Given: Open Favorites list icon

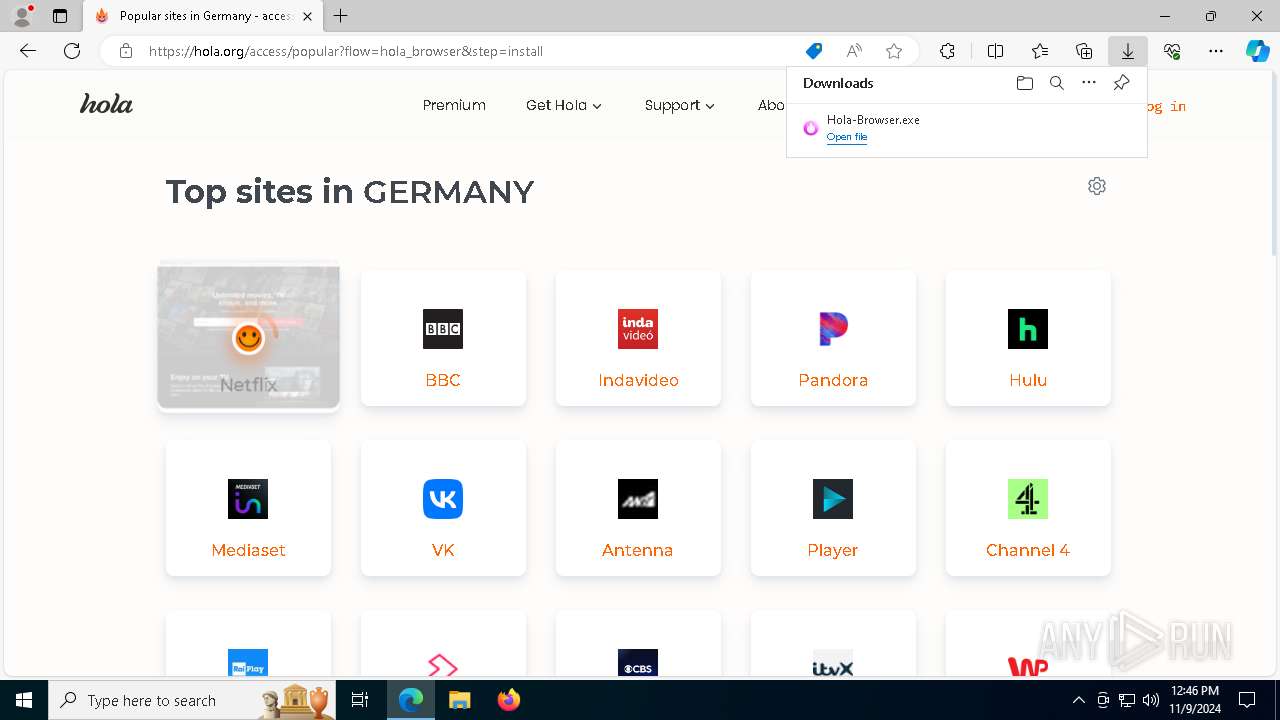Looking at the screenshot, I should (x=1040, y=51).
